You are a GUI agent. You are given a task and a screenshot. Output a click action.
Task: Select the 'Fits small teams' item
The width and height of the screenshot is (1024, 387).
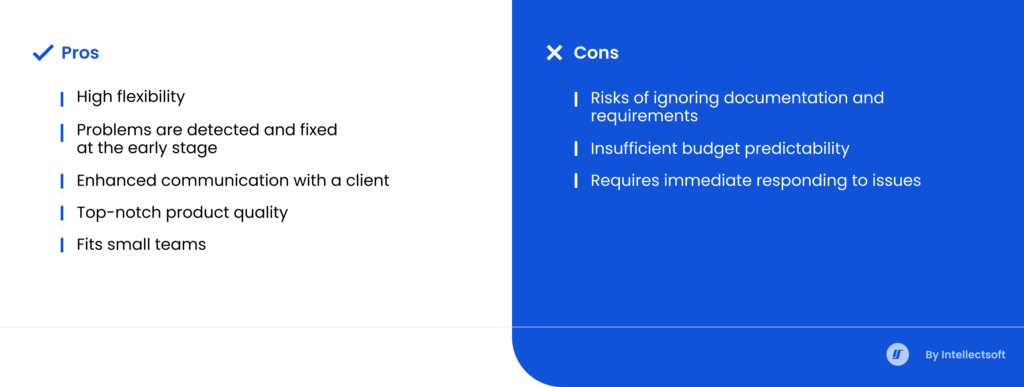tap(141, 245)
